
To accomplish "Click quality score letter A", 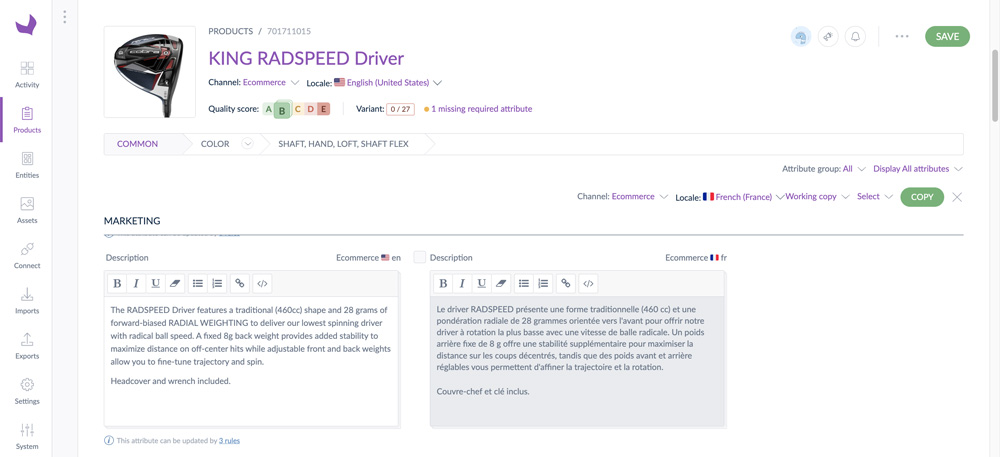I will (x=268, y=109).
